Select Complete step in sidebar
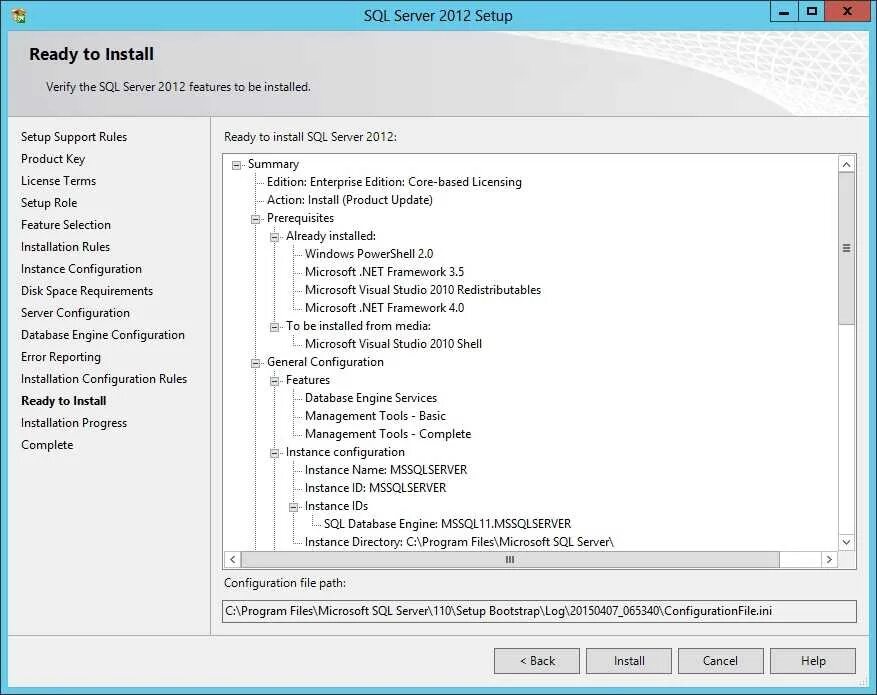This screenshot has width=877, height=695. click(48, 445)
